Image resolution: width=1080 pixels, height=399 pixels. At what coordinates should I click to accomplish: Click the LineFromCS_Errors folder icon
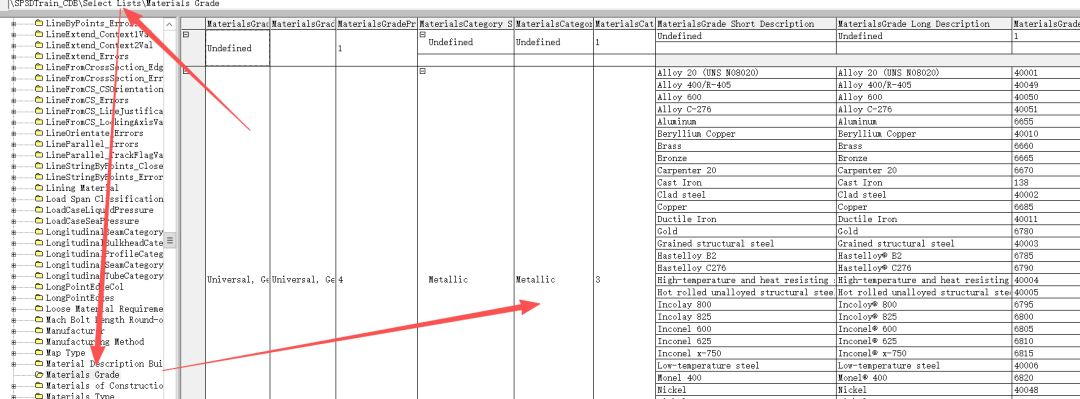click(39, 100)
